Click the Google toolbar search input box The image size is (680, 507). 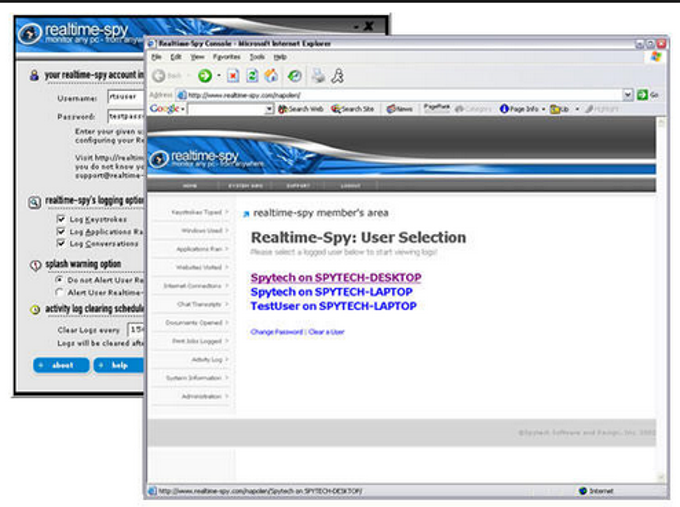pos(226,109)
